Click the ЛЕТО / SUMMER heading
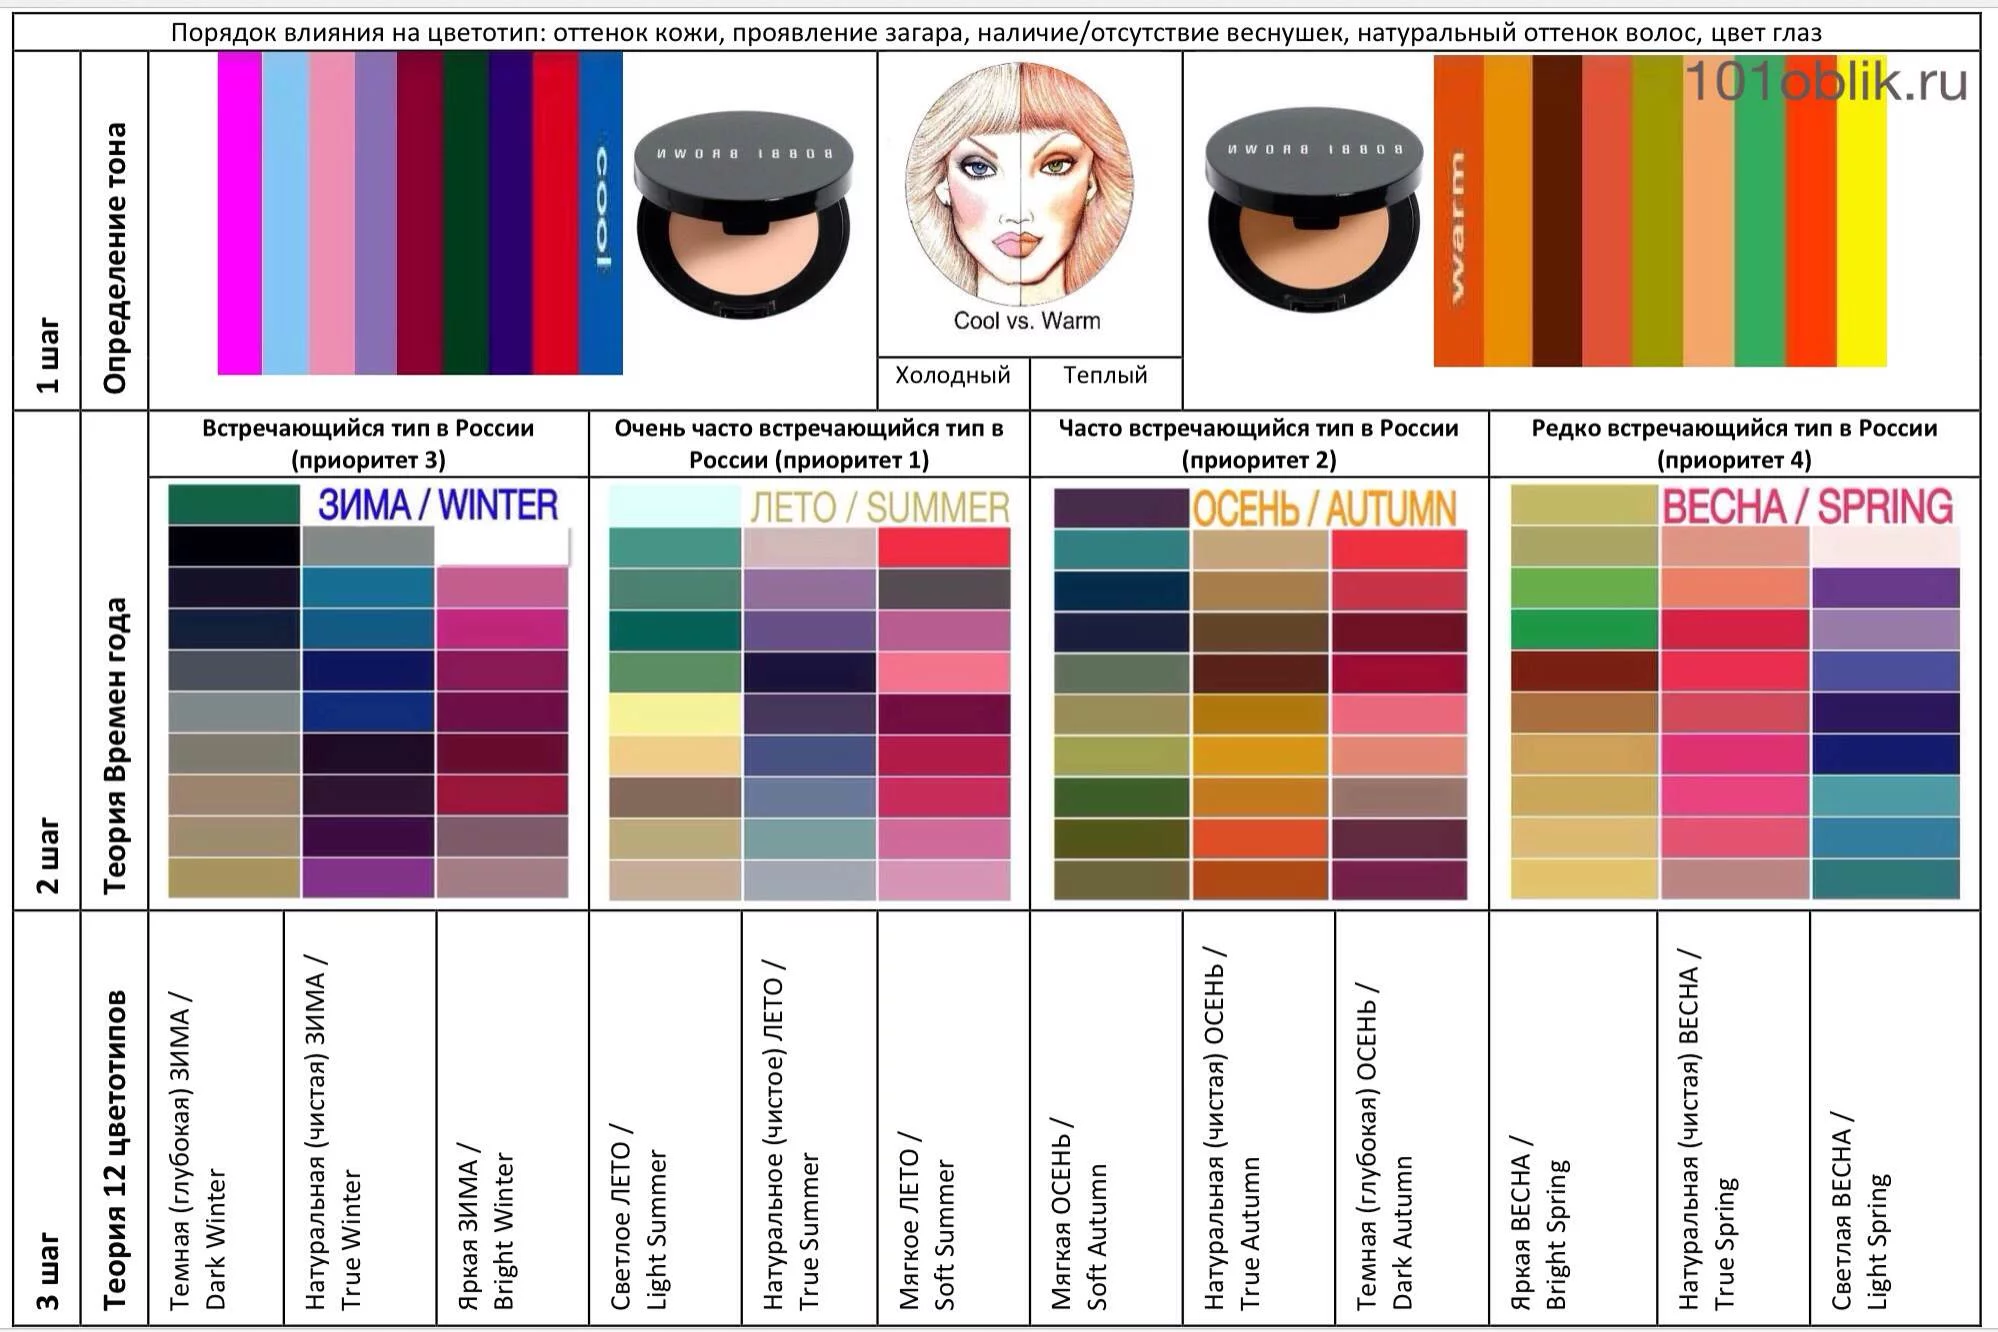 pos(880,507)
